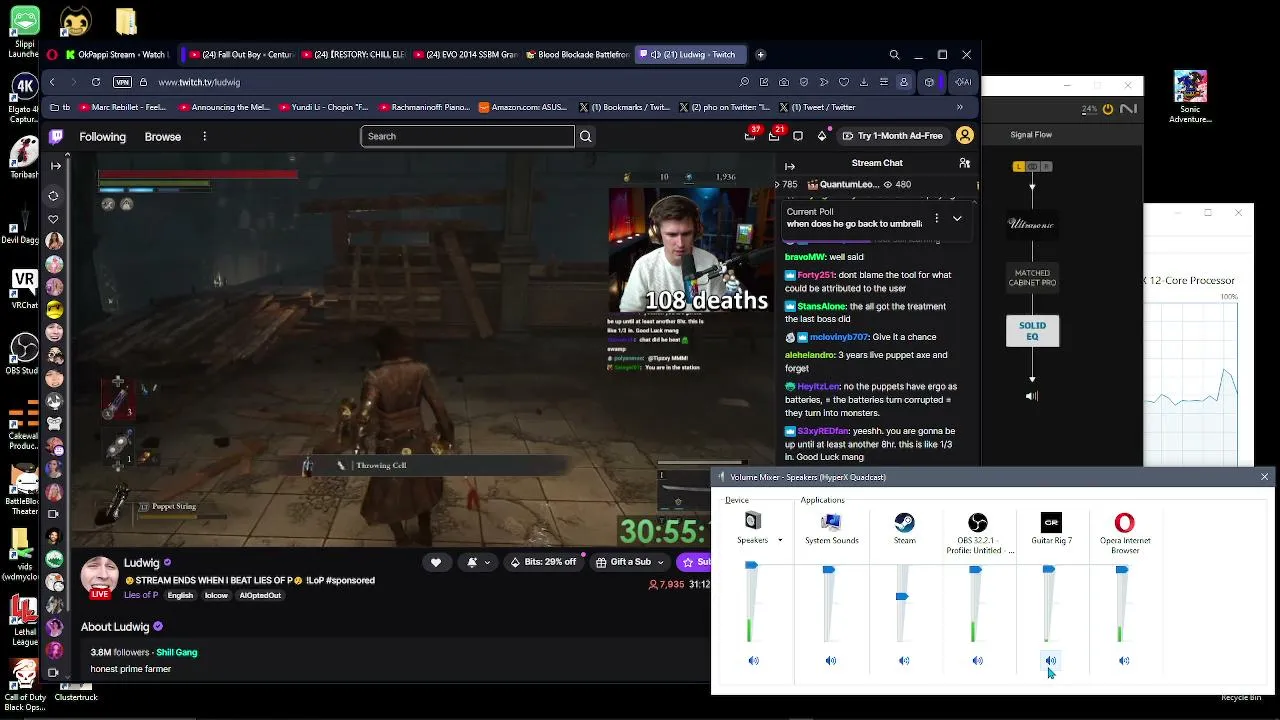Mute Guitar Rig 7 in Volume Mixer
Viewport: 1280px width, 720px height.
tap(1051, 661)
